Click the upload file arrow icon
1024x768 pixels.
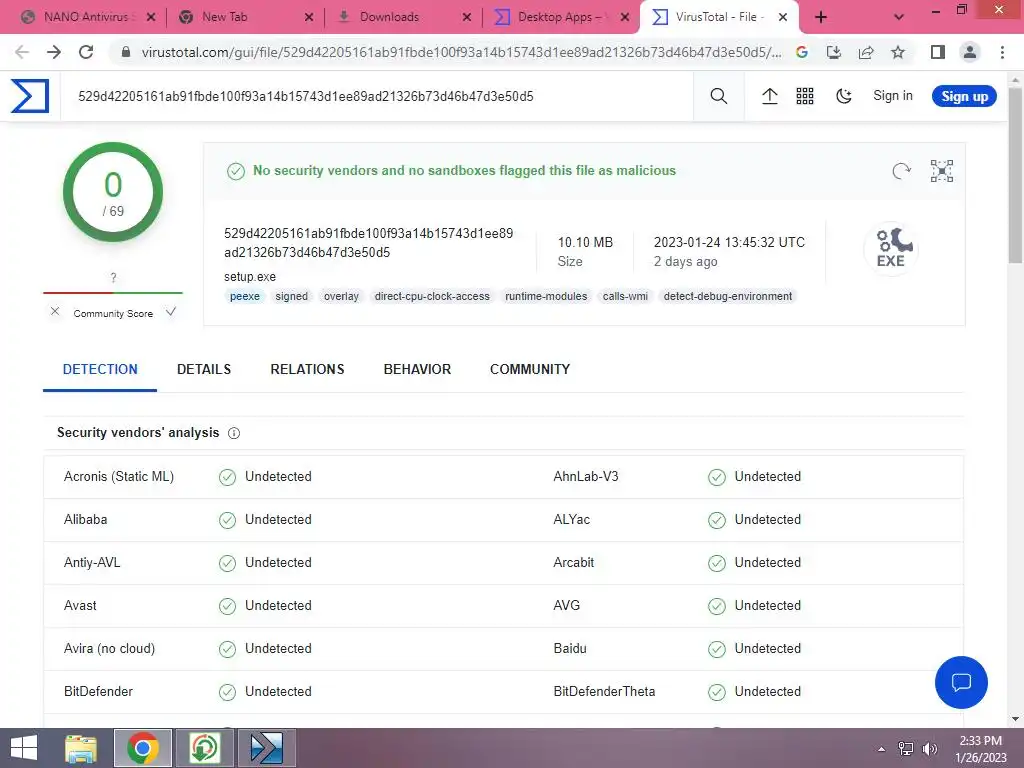point(769,96)
